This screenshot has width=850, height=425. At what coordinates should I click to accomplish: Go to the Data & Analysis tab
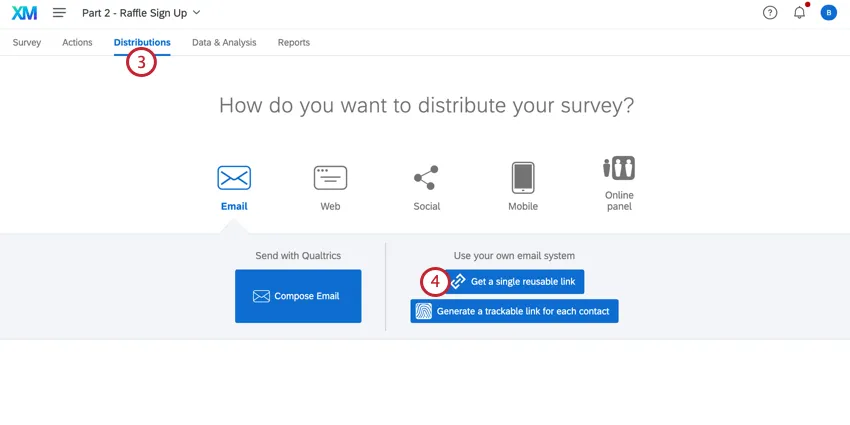pyautogui.click(x=224, y=43)
